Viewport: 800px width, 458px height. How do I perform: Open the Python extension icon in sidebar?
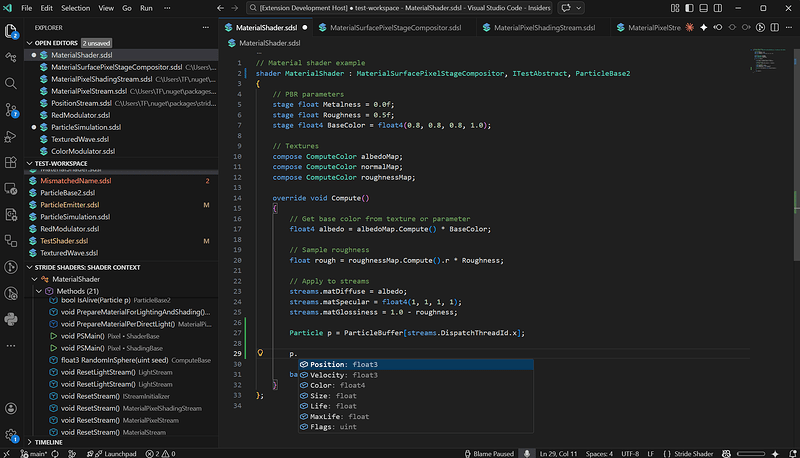(12, 318)
